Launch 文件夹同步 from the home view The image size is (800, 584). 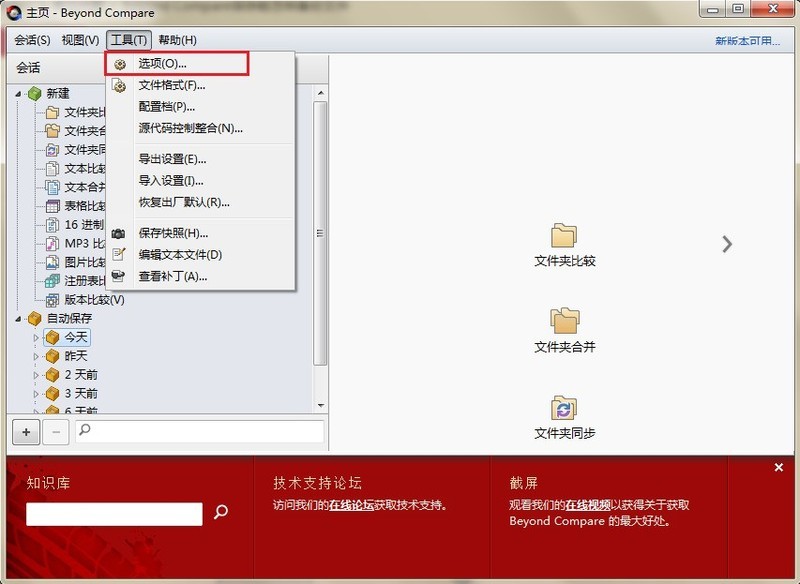(564, 418)
